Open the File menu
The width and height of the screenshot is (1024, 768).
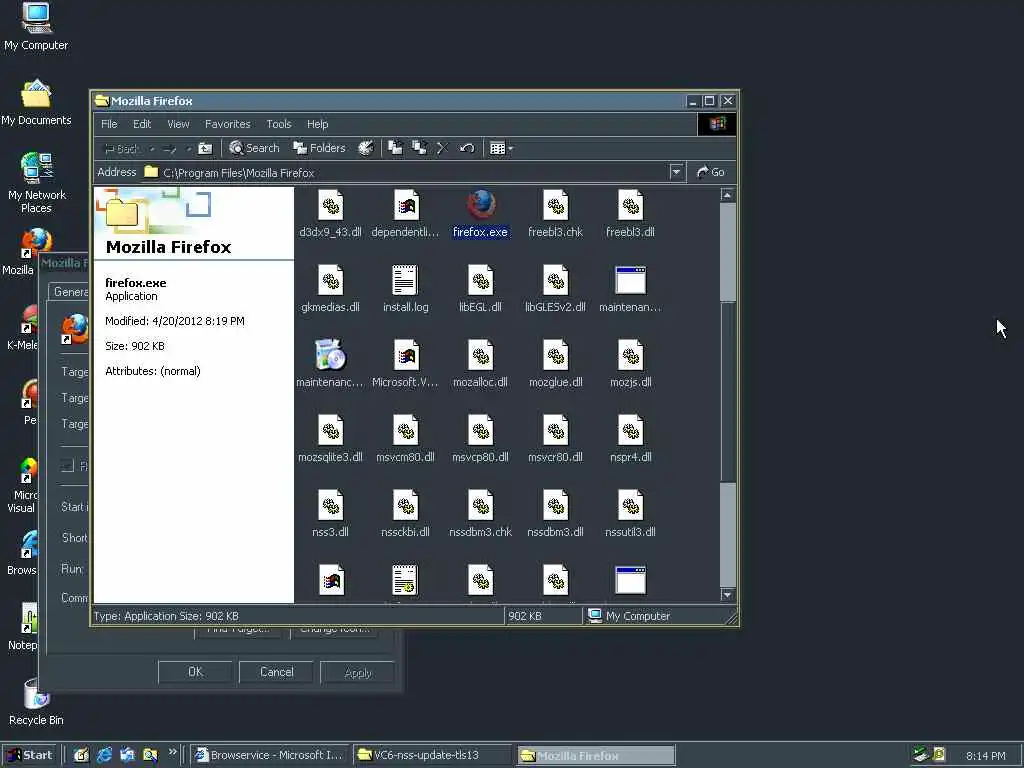(x=109, y=124)
